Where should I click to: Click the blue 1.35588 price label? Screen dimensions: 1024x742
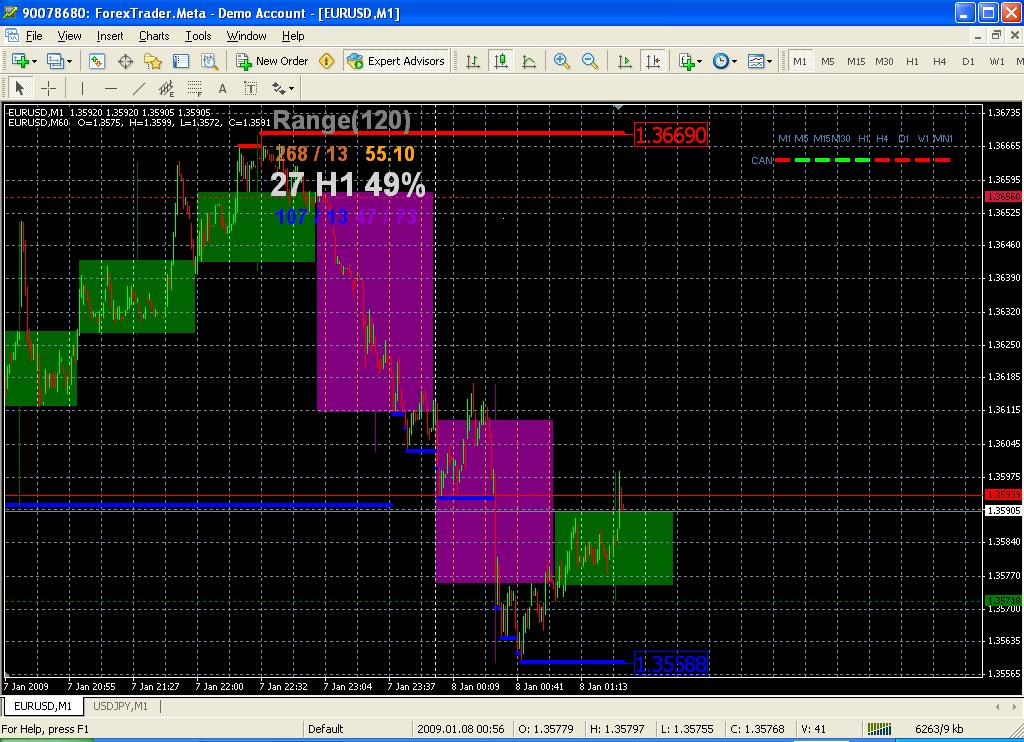[671, 663]
